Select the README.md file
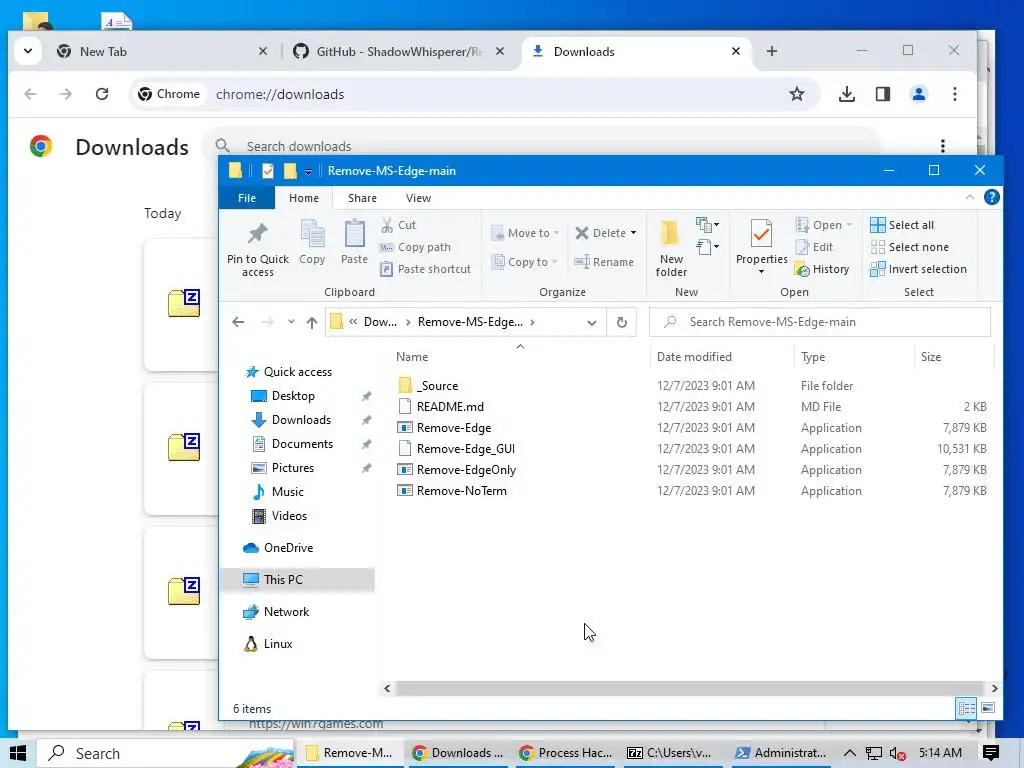The image size is (1024, 768). (x=450, y=407)
